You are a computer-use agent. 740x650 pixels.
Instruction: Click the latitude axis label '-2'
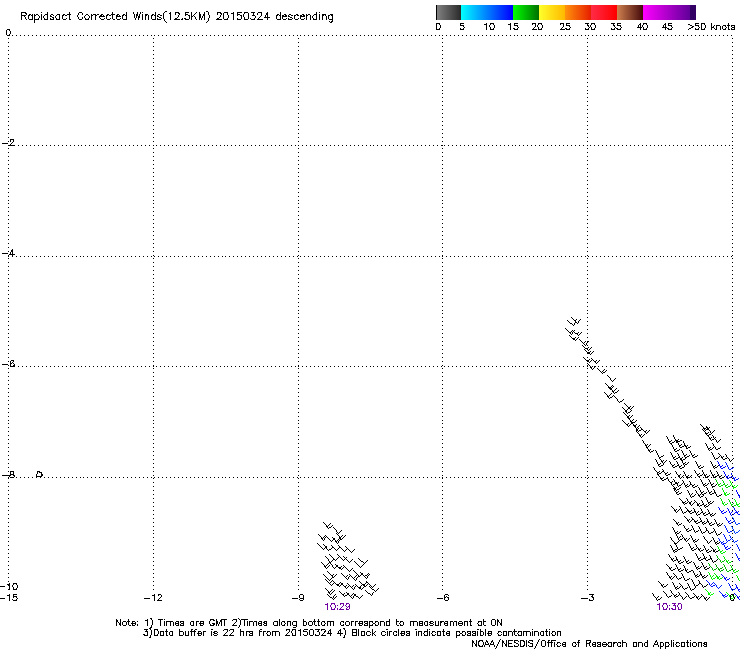(8, 143)
